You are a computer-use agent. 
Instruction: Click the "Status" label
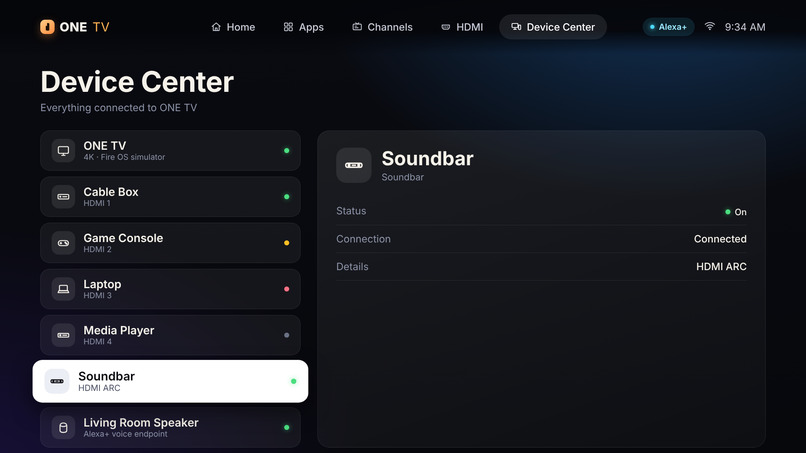pos(351,211)
